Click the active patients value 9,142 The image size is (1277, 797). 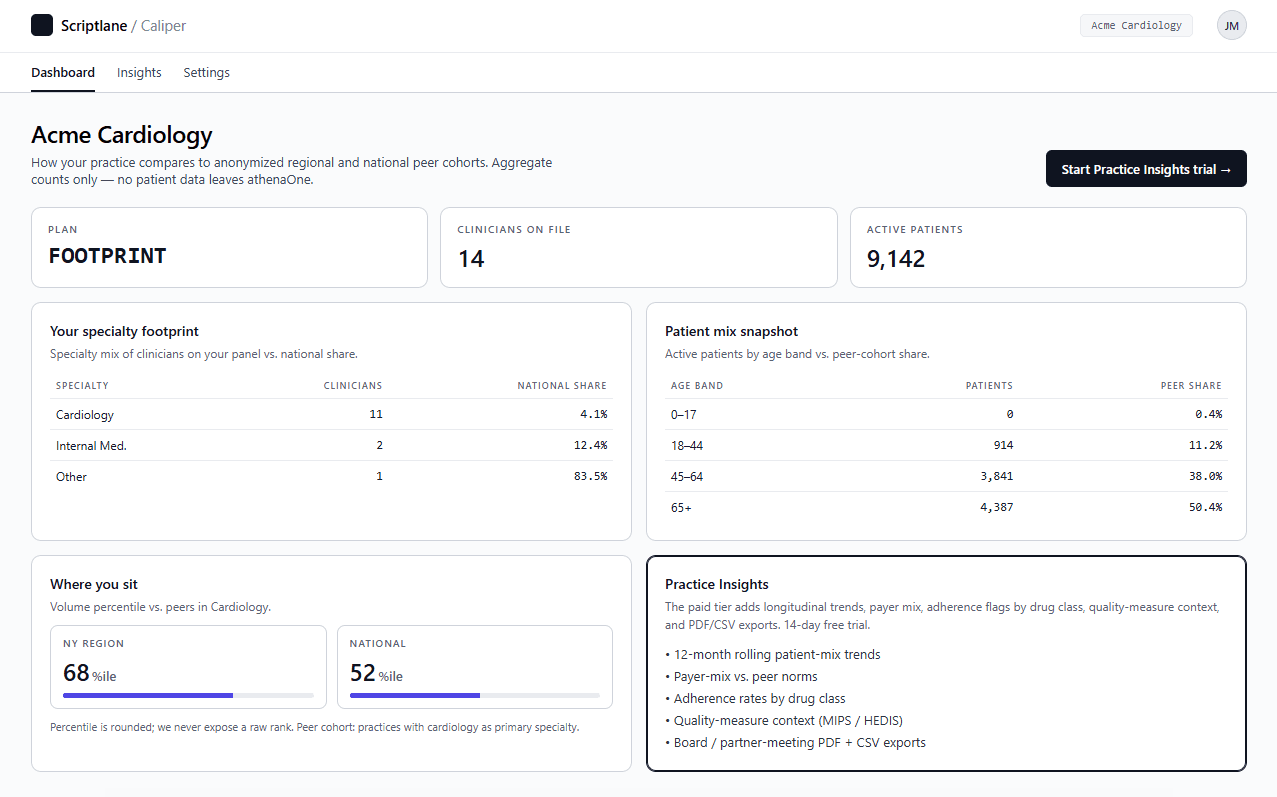pos(896,259)
